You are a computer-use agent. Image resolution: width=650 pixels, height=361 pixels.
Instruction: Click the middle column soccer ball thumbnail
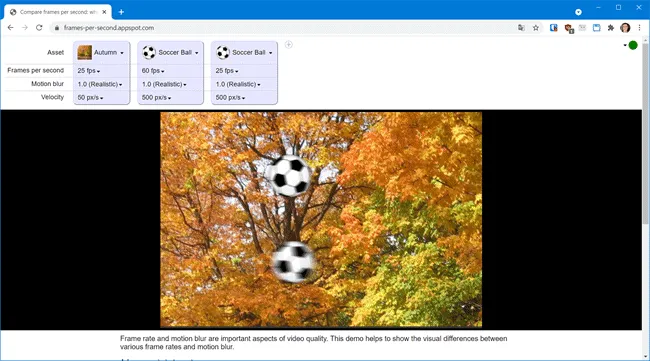149,53
